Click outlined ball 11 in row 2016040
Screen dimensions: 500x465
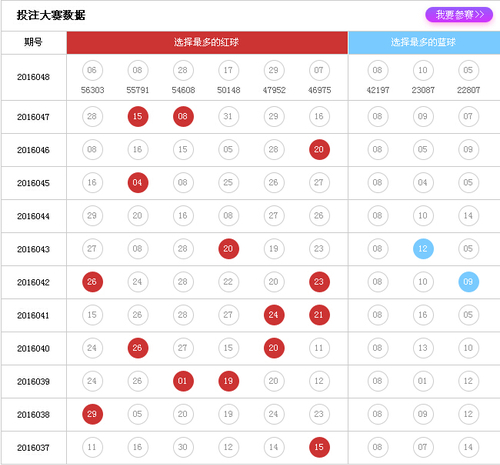(x=319, y=348)
